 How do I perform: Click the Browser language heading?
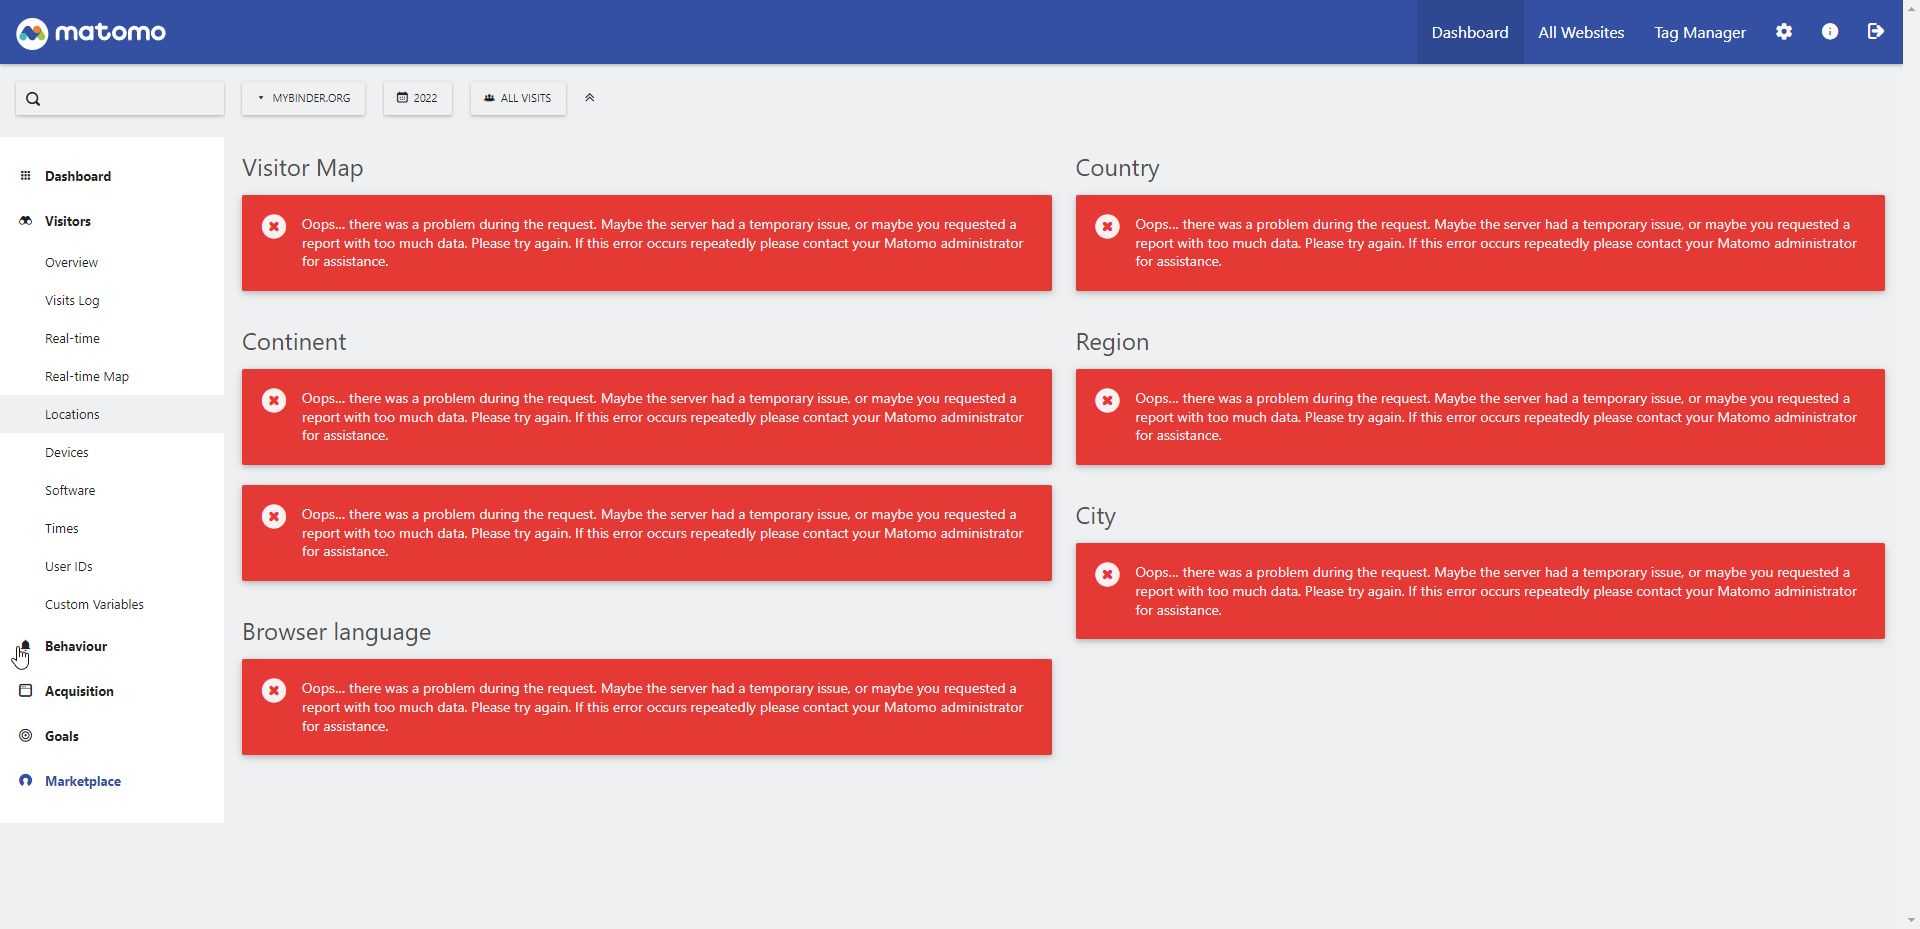click(x=336, y=632)
